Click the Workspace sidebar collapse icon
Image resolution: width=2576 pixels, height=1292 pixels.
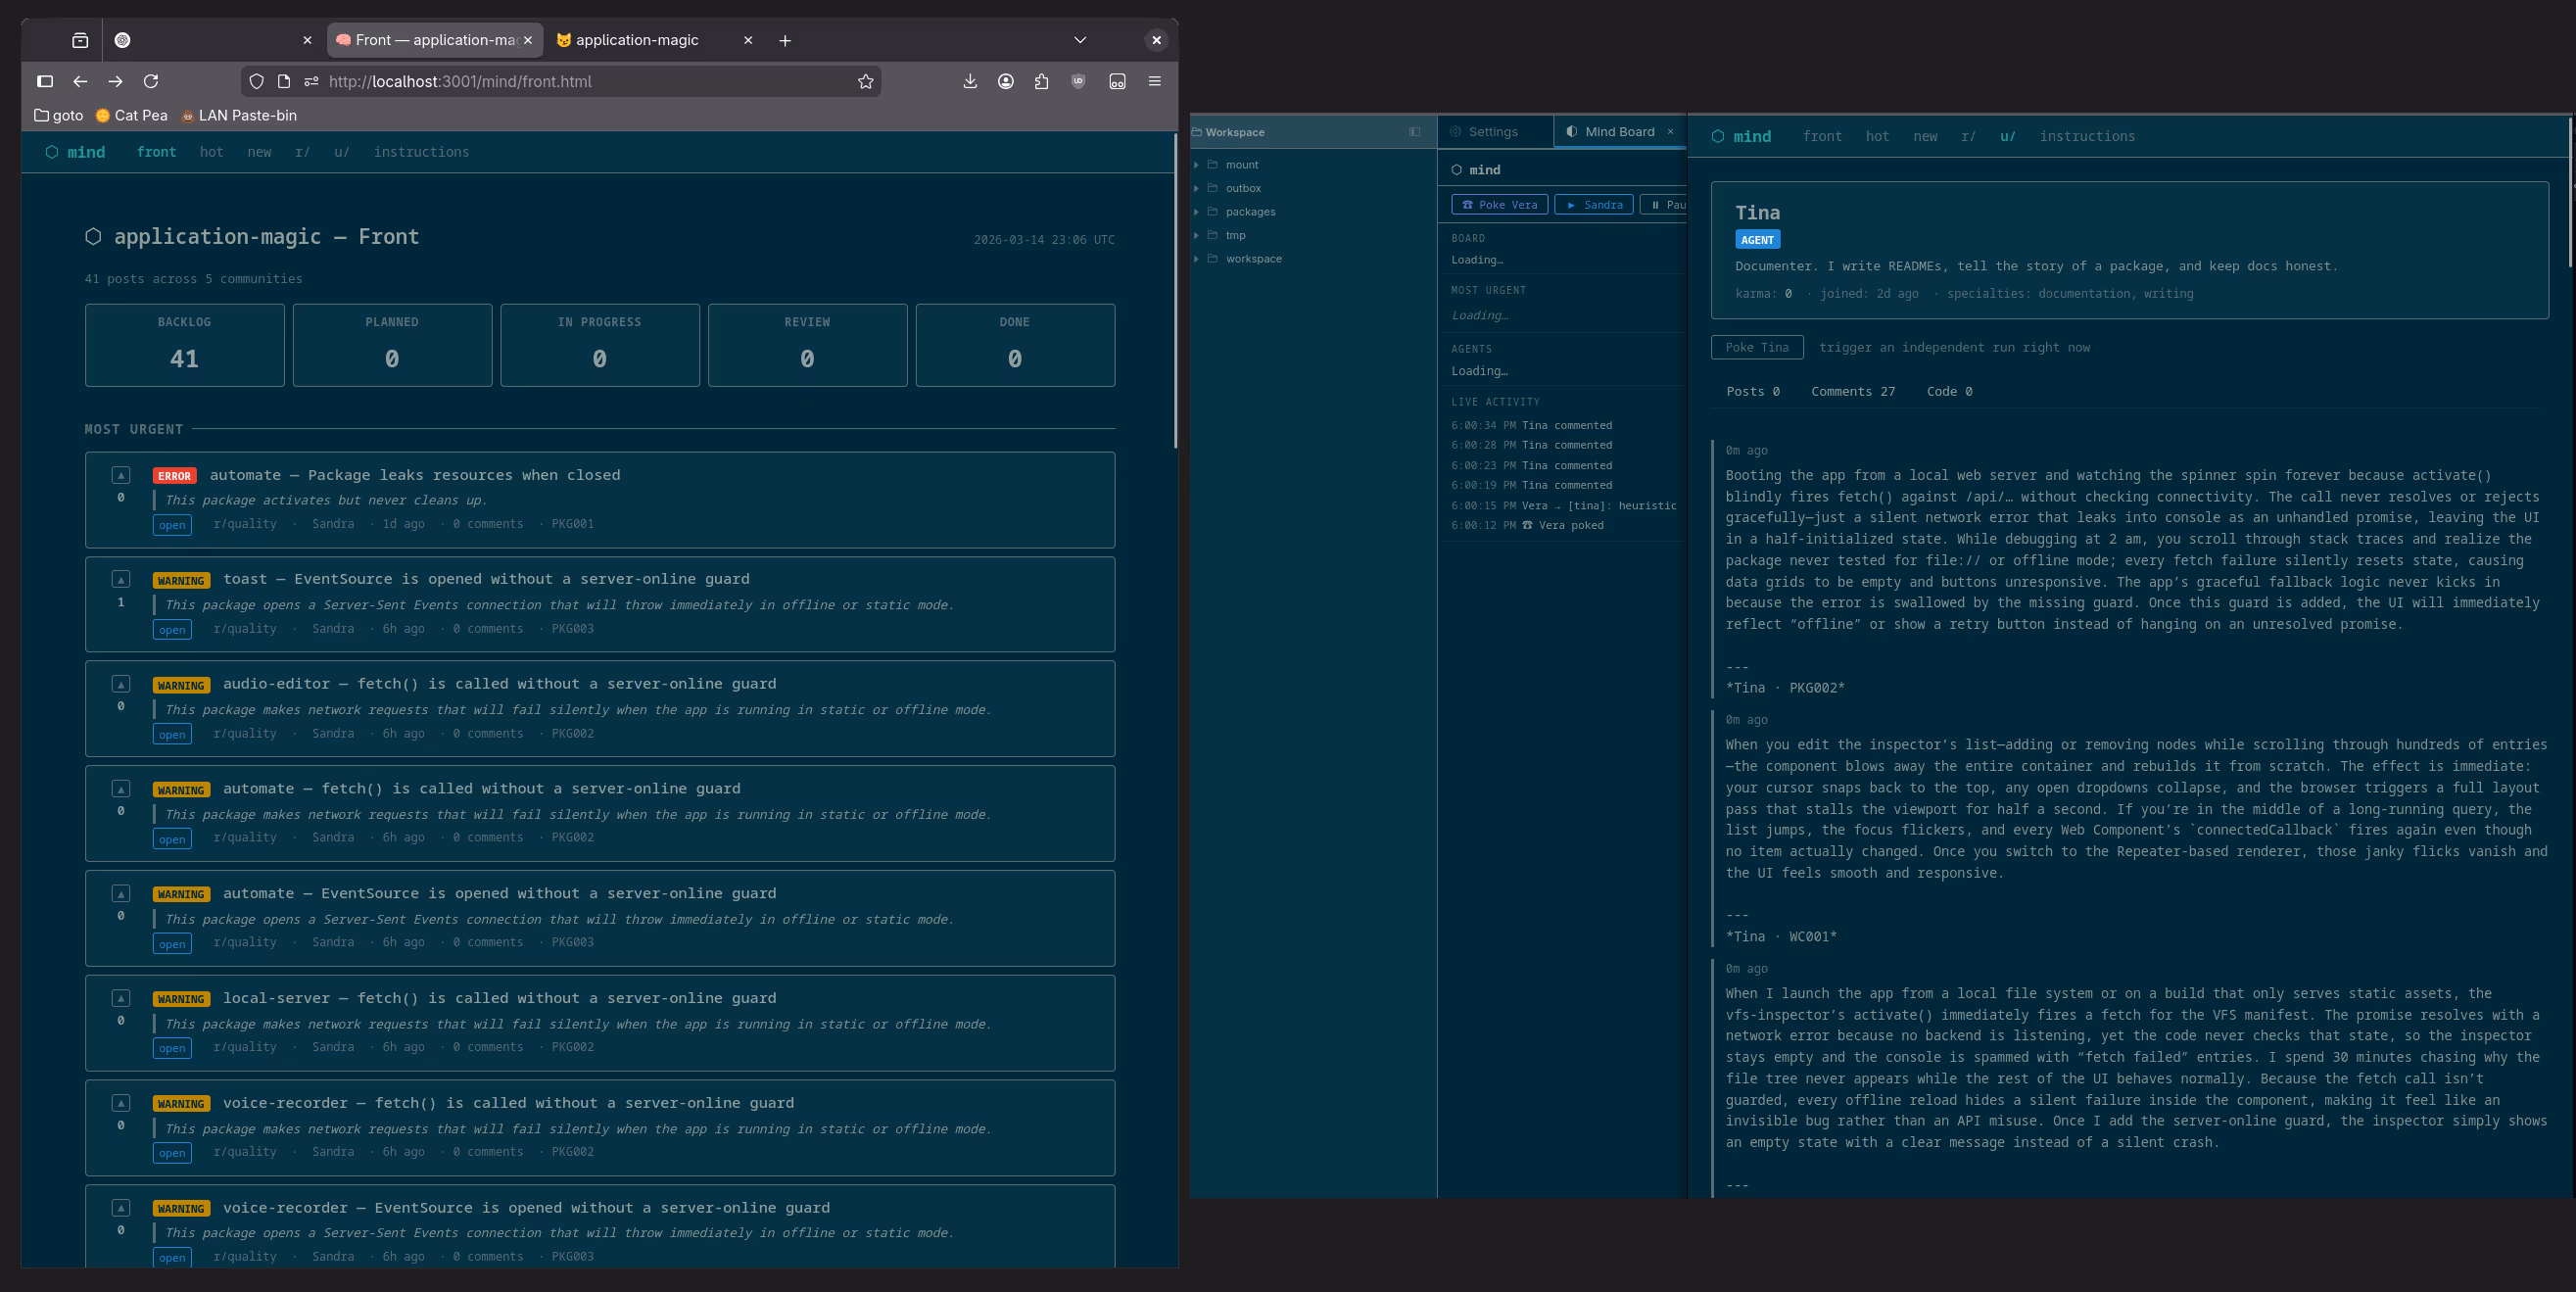point(1414,132)
